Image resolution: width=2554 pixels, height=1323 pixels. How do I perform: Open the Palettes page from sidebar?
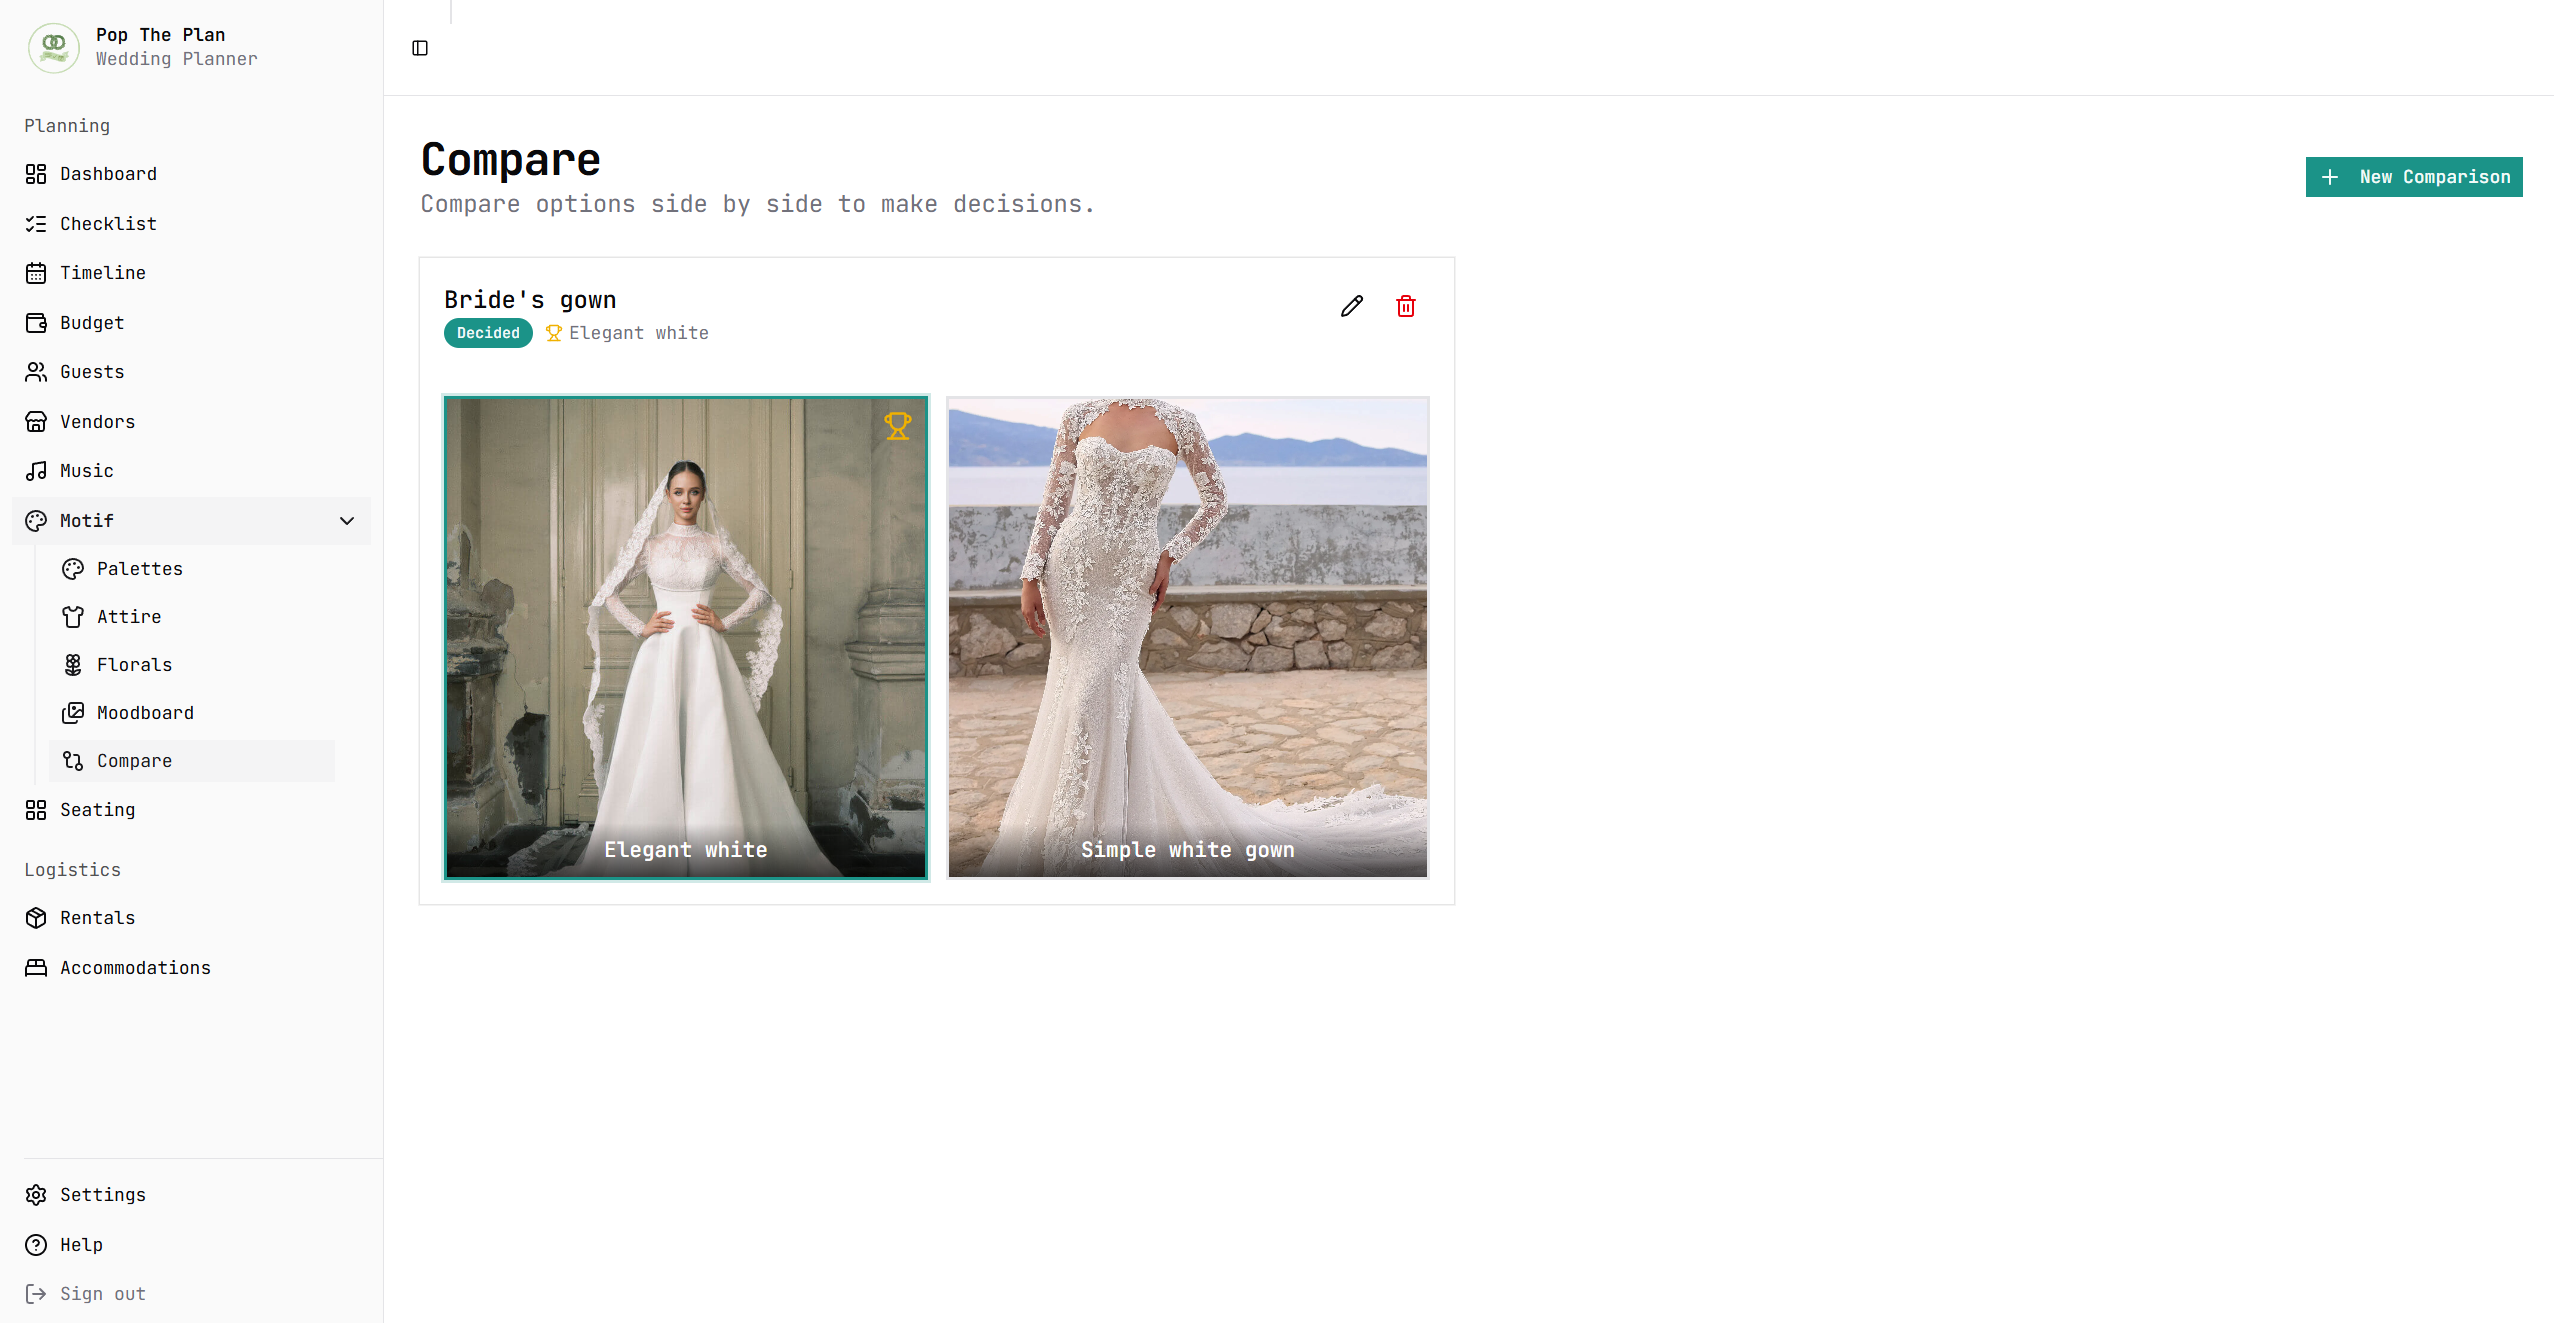click(x=139, y=569)
